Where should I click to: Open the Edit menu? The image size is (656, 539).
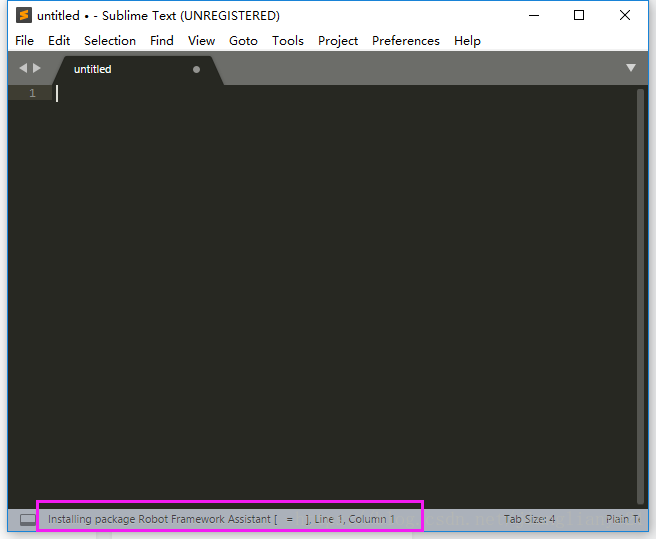pos(59,41)
